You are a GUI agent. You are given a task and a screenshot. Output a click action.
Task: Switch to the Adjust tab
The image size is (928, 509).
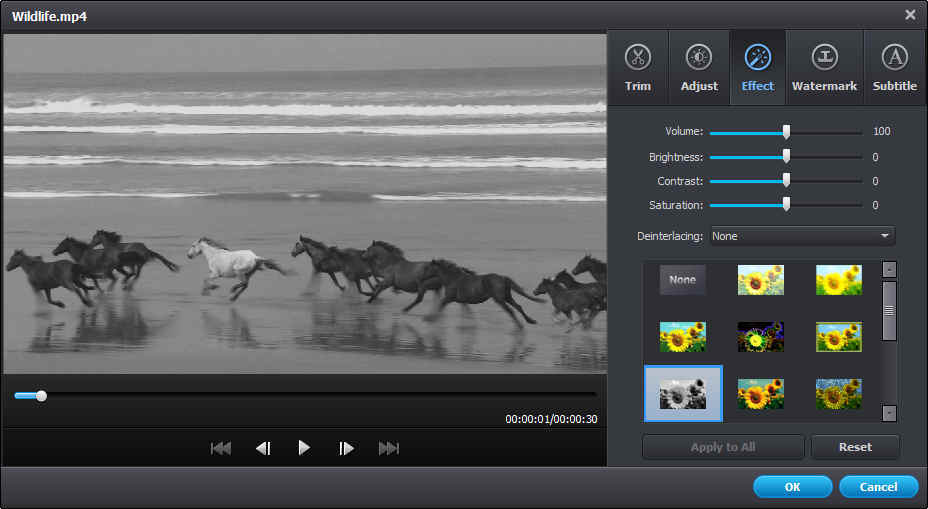(699, 68)
